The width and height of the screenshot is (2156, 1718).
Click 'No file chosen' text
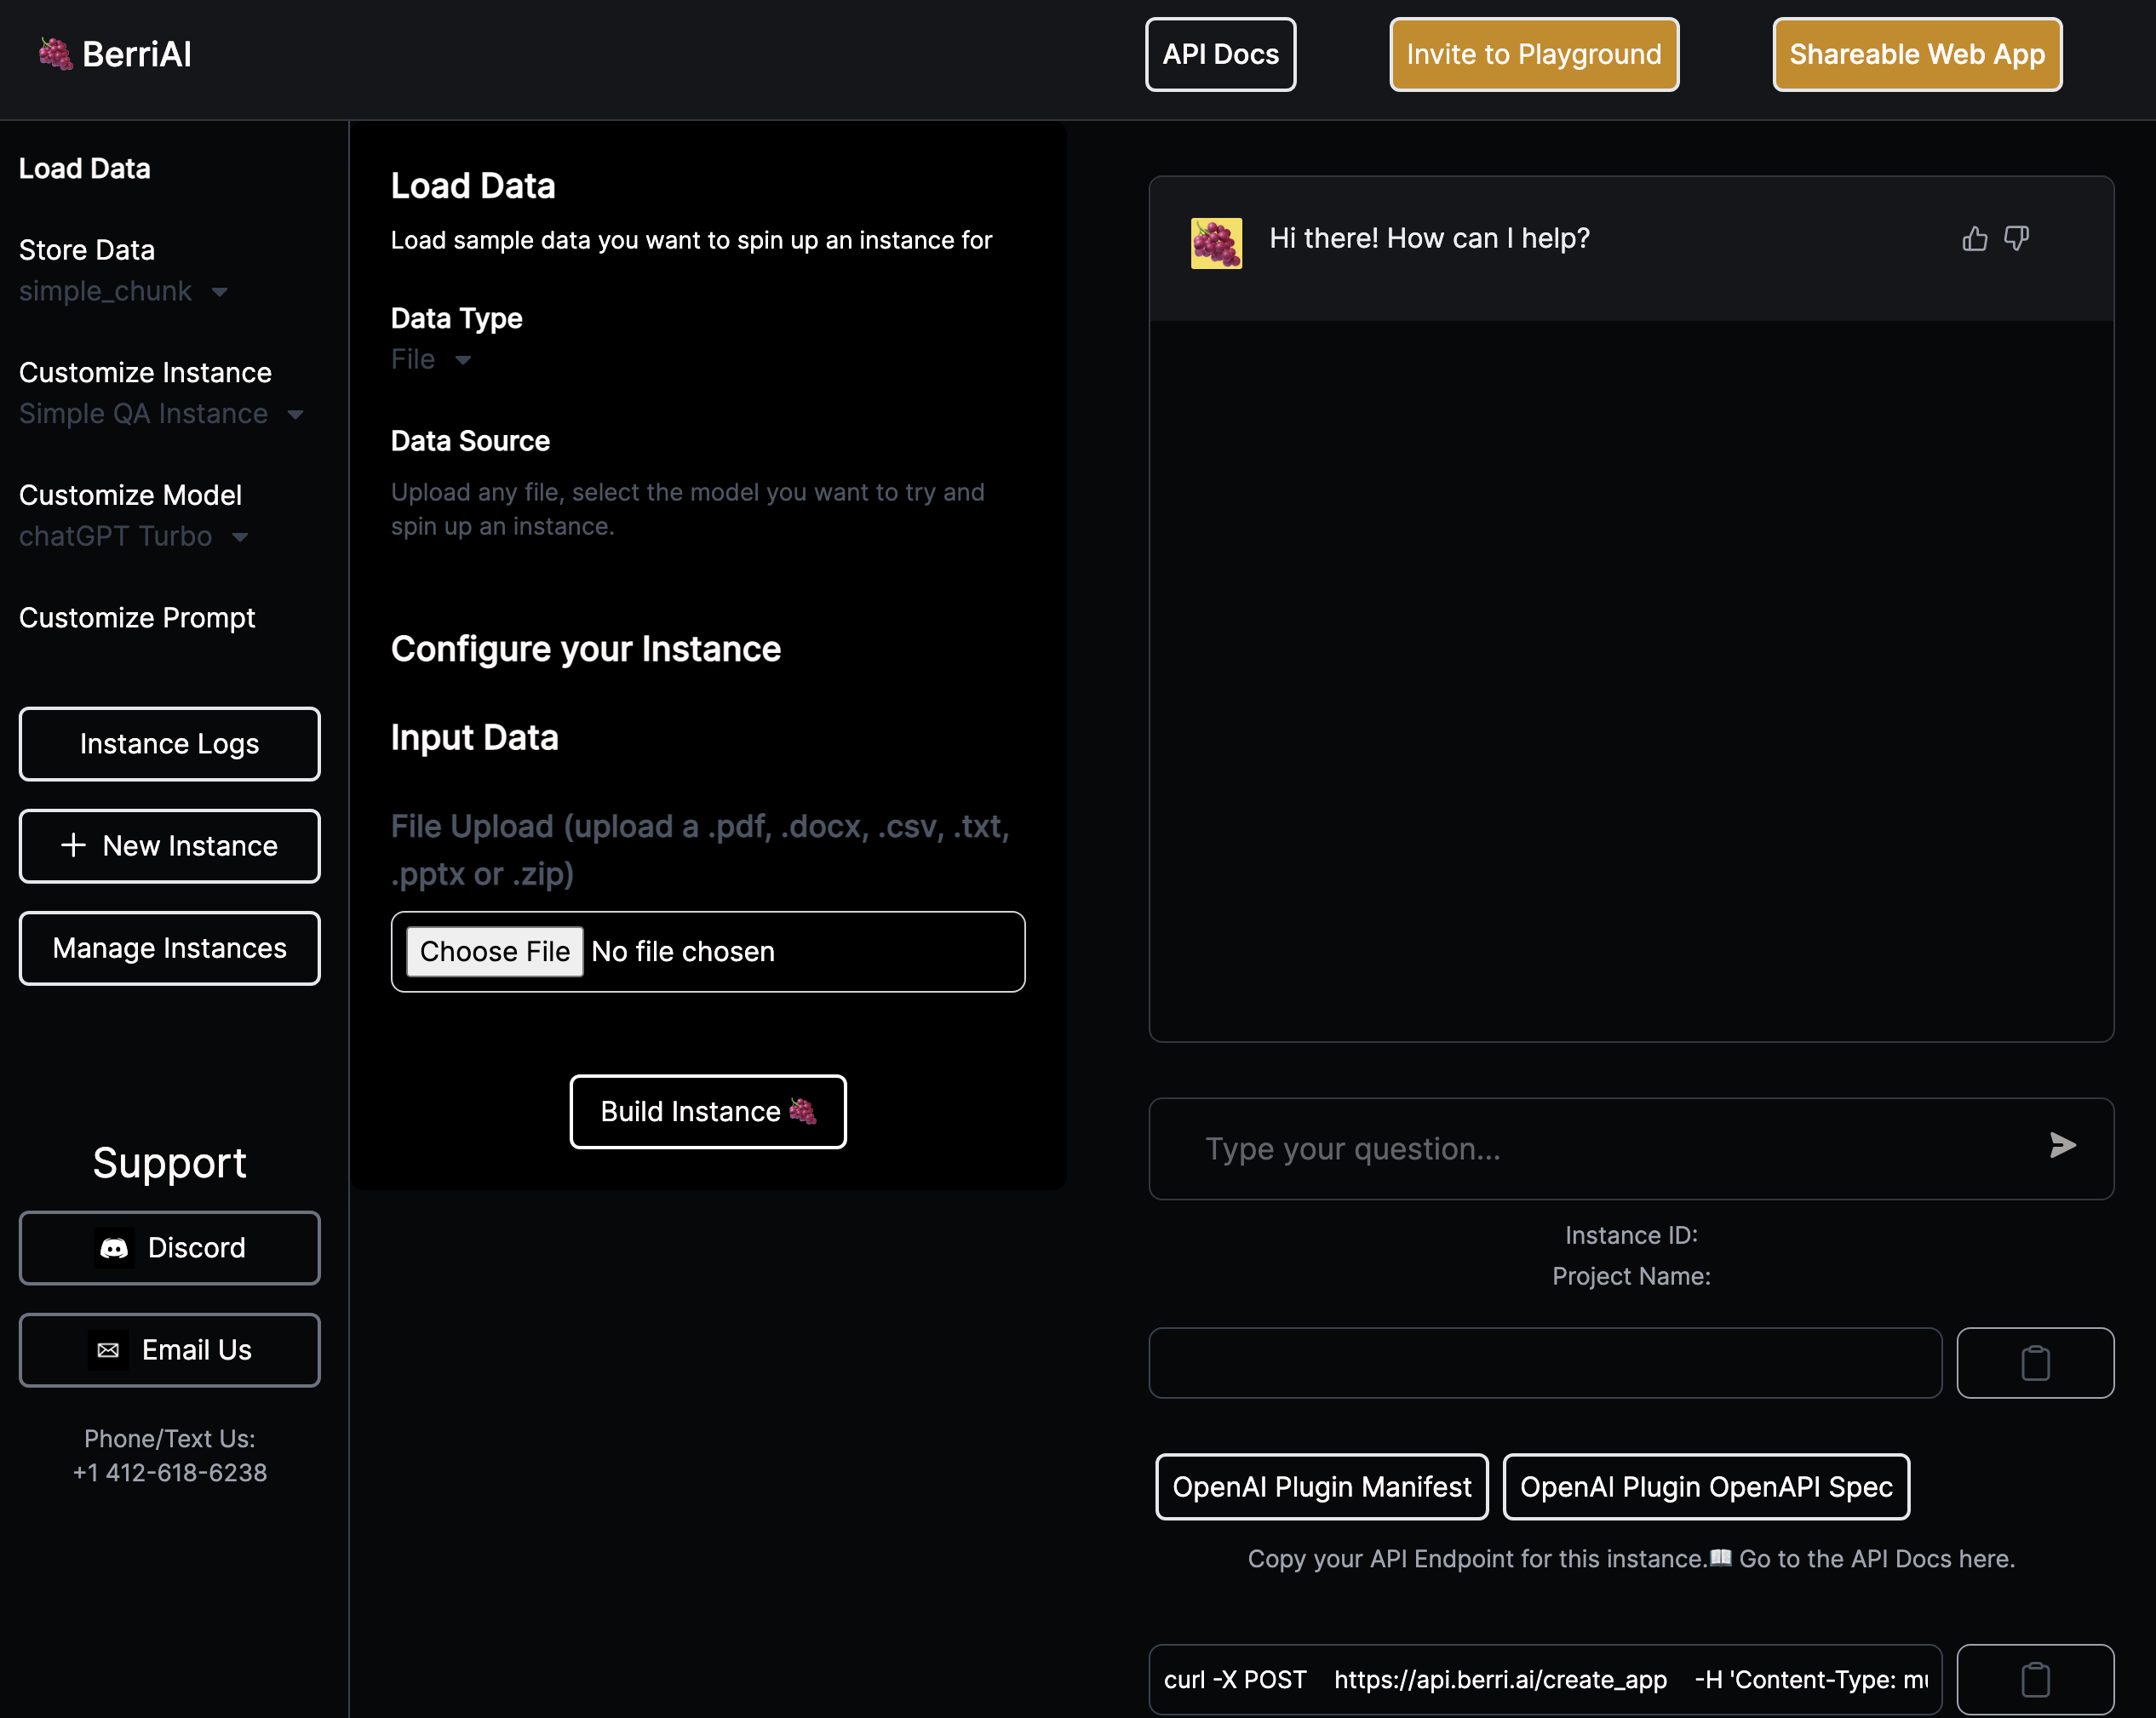[x=683, y=951]
